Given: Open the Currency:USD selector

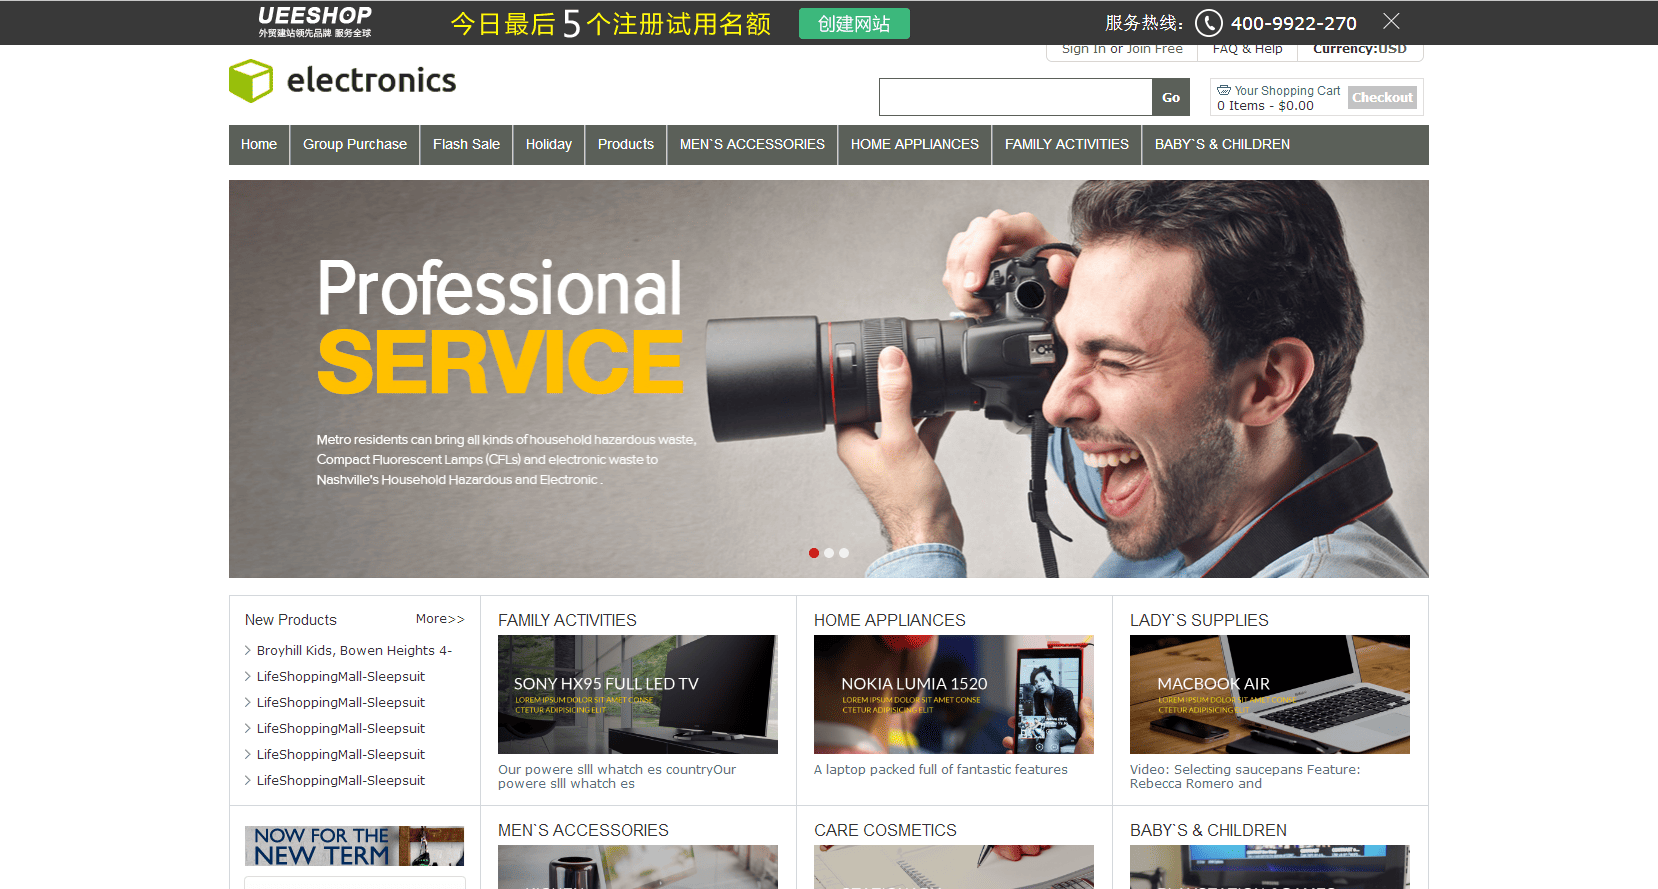Looking at the screenshot, I should (1359, 49).
